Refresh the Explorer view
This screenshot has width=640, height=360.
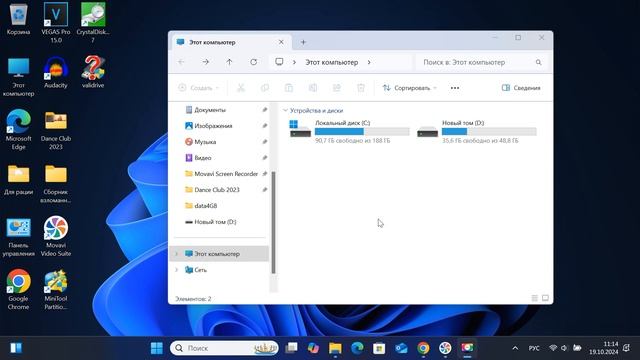253,62
